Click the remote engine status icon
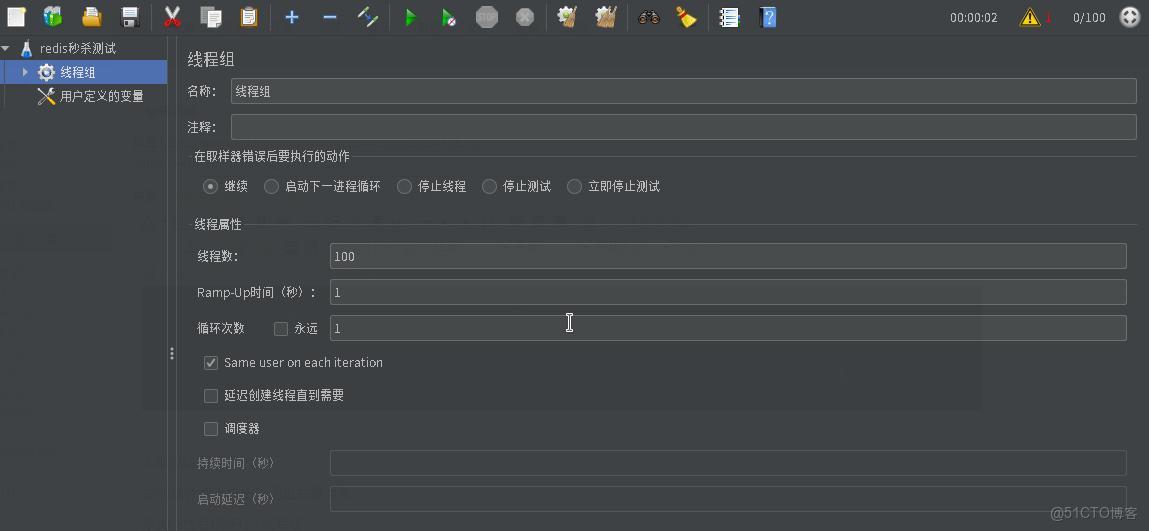This screenshot has width=1149, height=531. (1130, 17)
